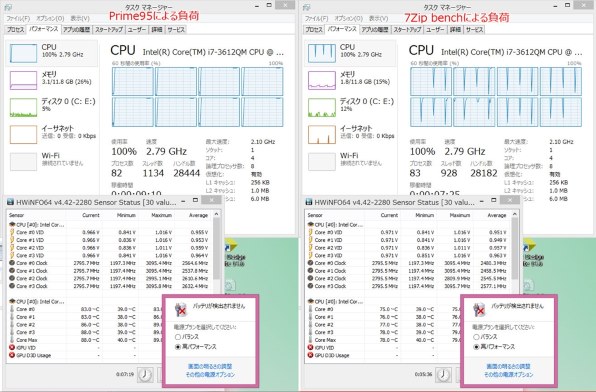Click clock icon for Core #0 Clock 2795.7 MHz

[12, 263]
